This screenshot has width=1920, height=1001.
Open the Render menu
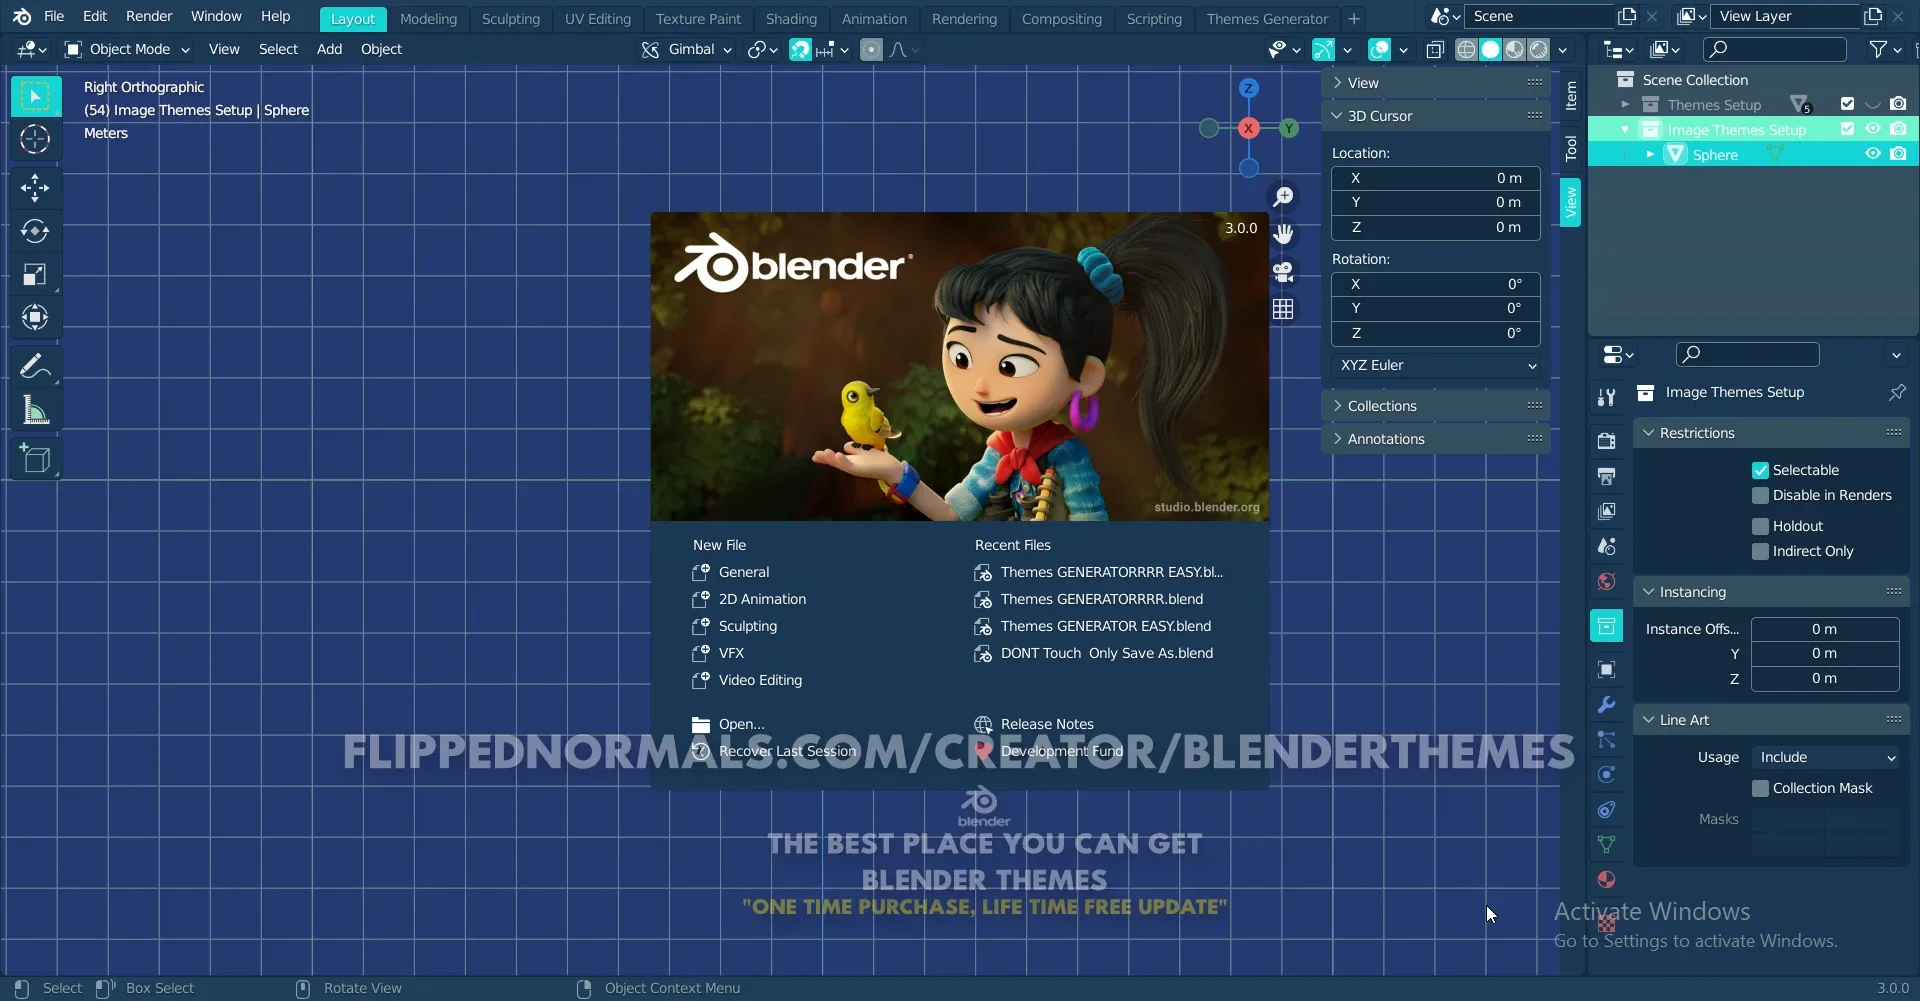(x=149, y=16)
